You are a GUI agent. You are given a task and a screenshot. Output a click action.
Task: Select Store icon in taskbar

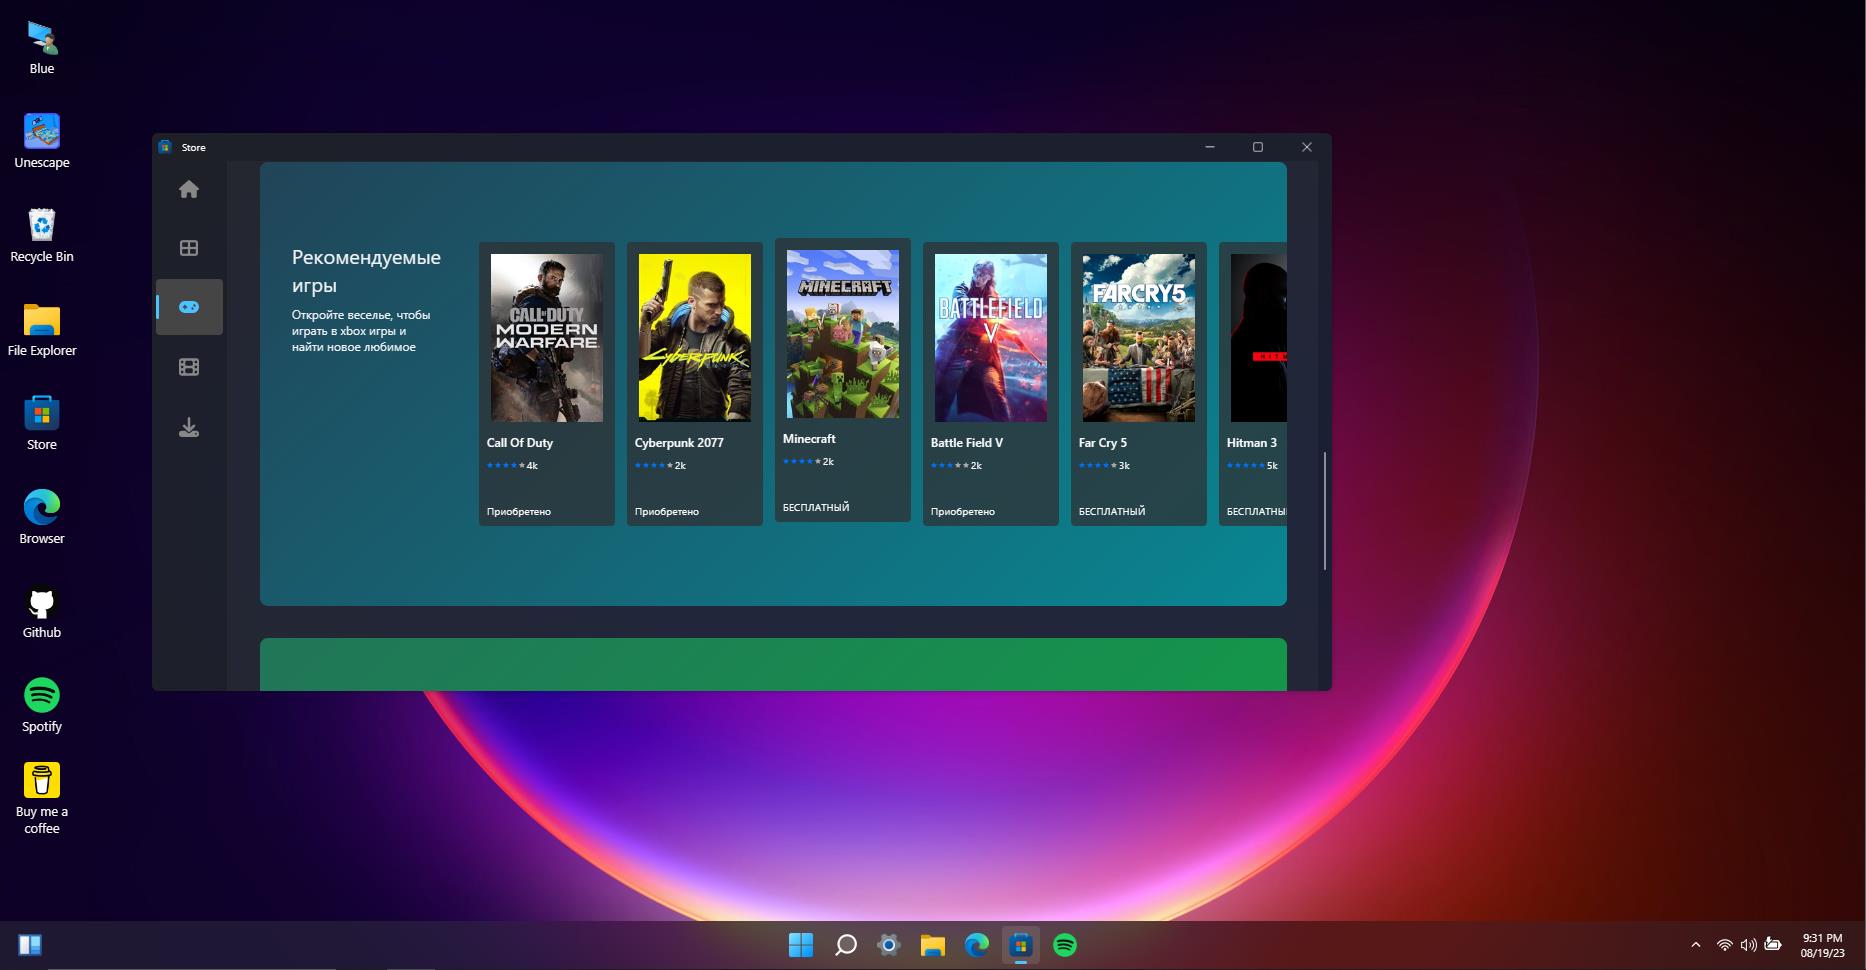(x=1021, y=945)
